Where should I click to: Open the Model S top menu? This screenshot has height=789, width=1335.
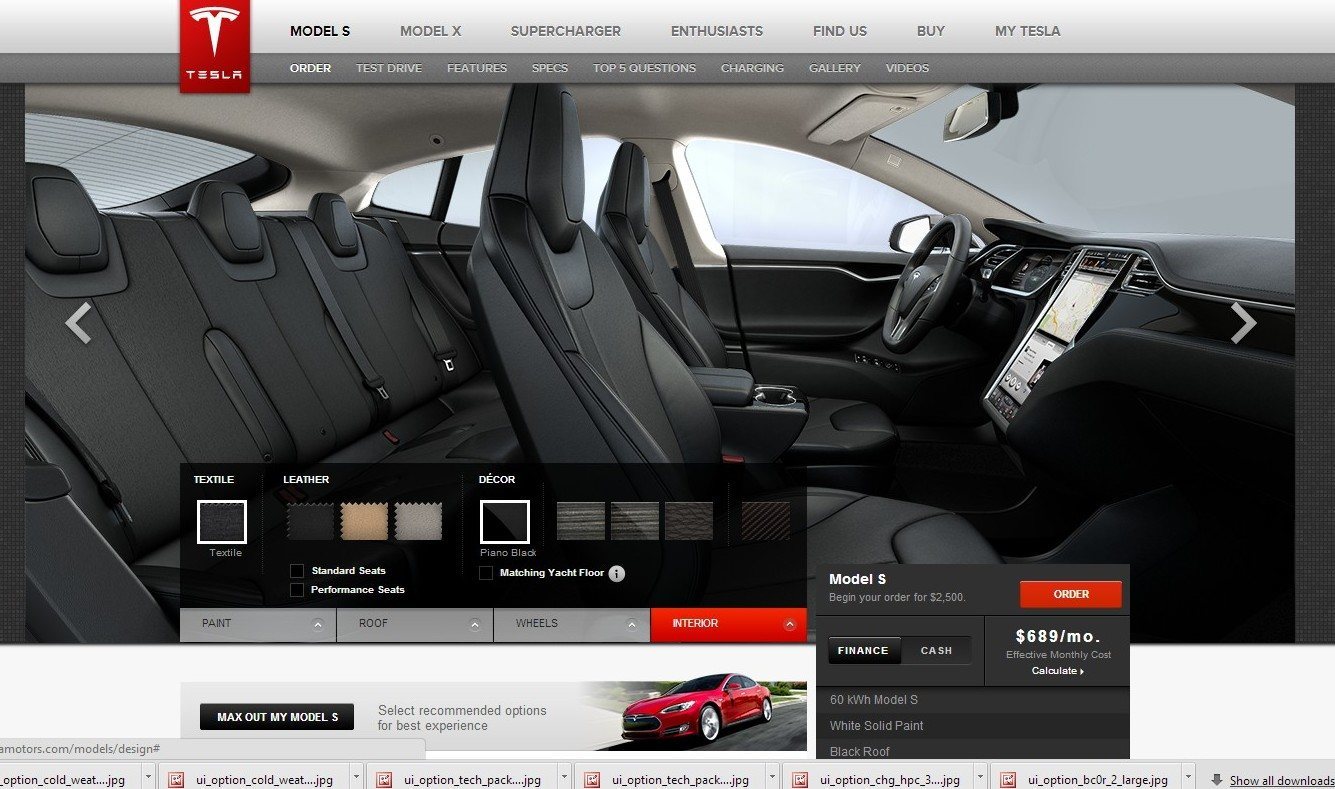320,31
